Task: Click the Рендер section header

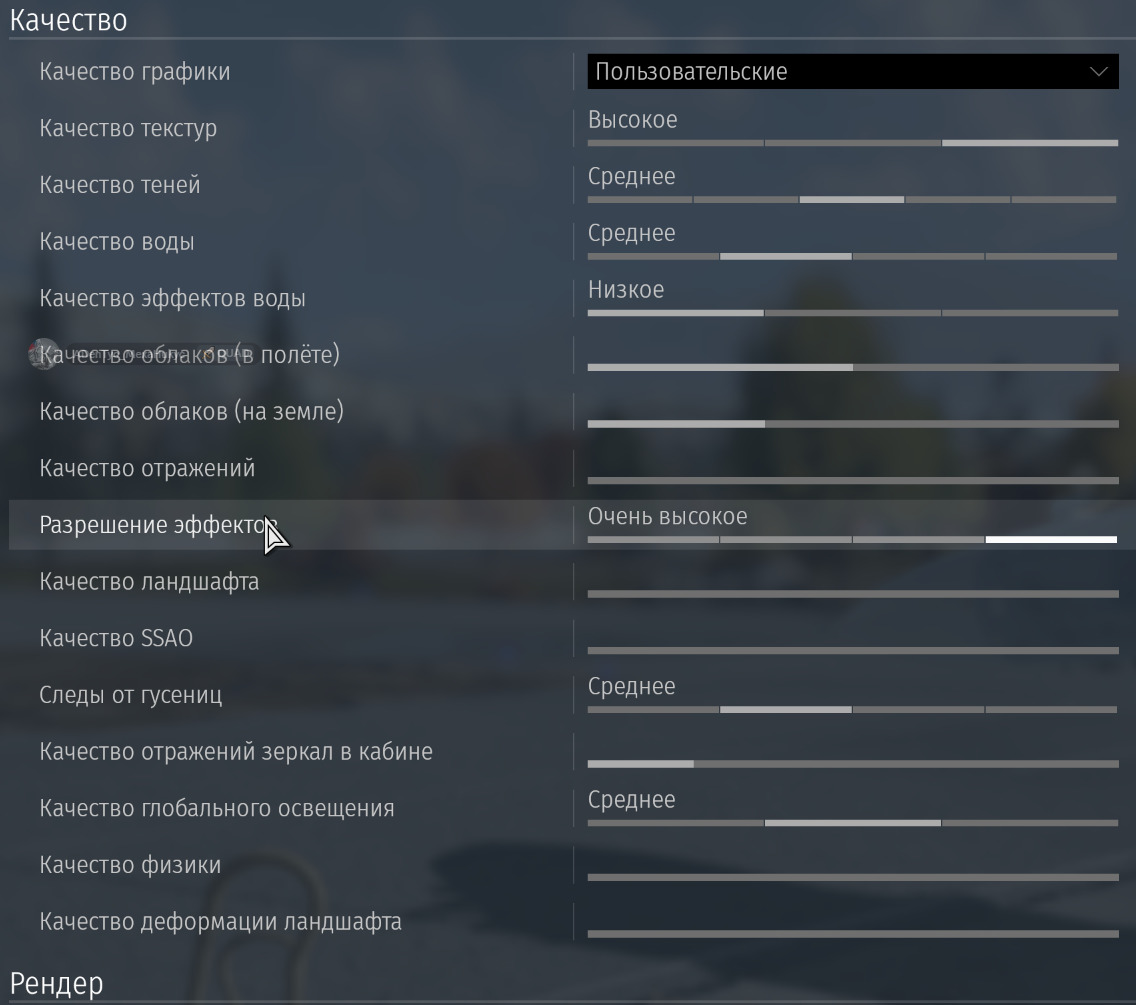Action: (56, 983)
